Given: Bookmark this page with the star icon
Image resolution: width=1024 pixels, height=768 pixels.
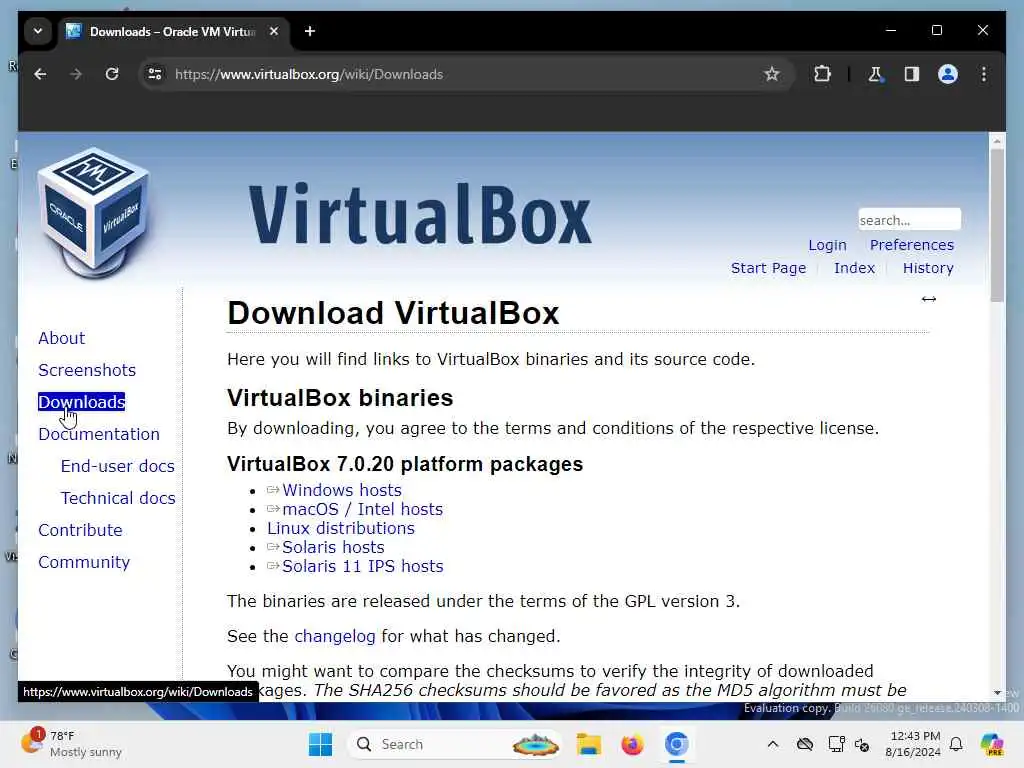Looking at the screenshot, I should [x=772, y=74].
